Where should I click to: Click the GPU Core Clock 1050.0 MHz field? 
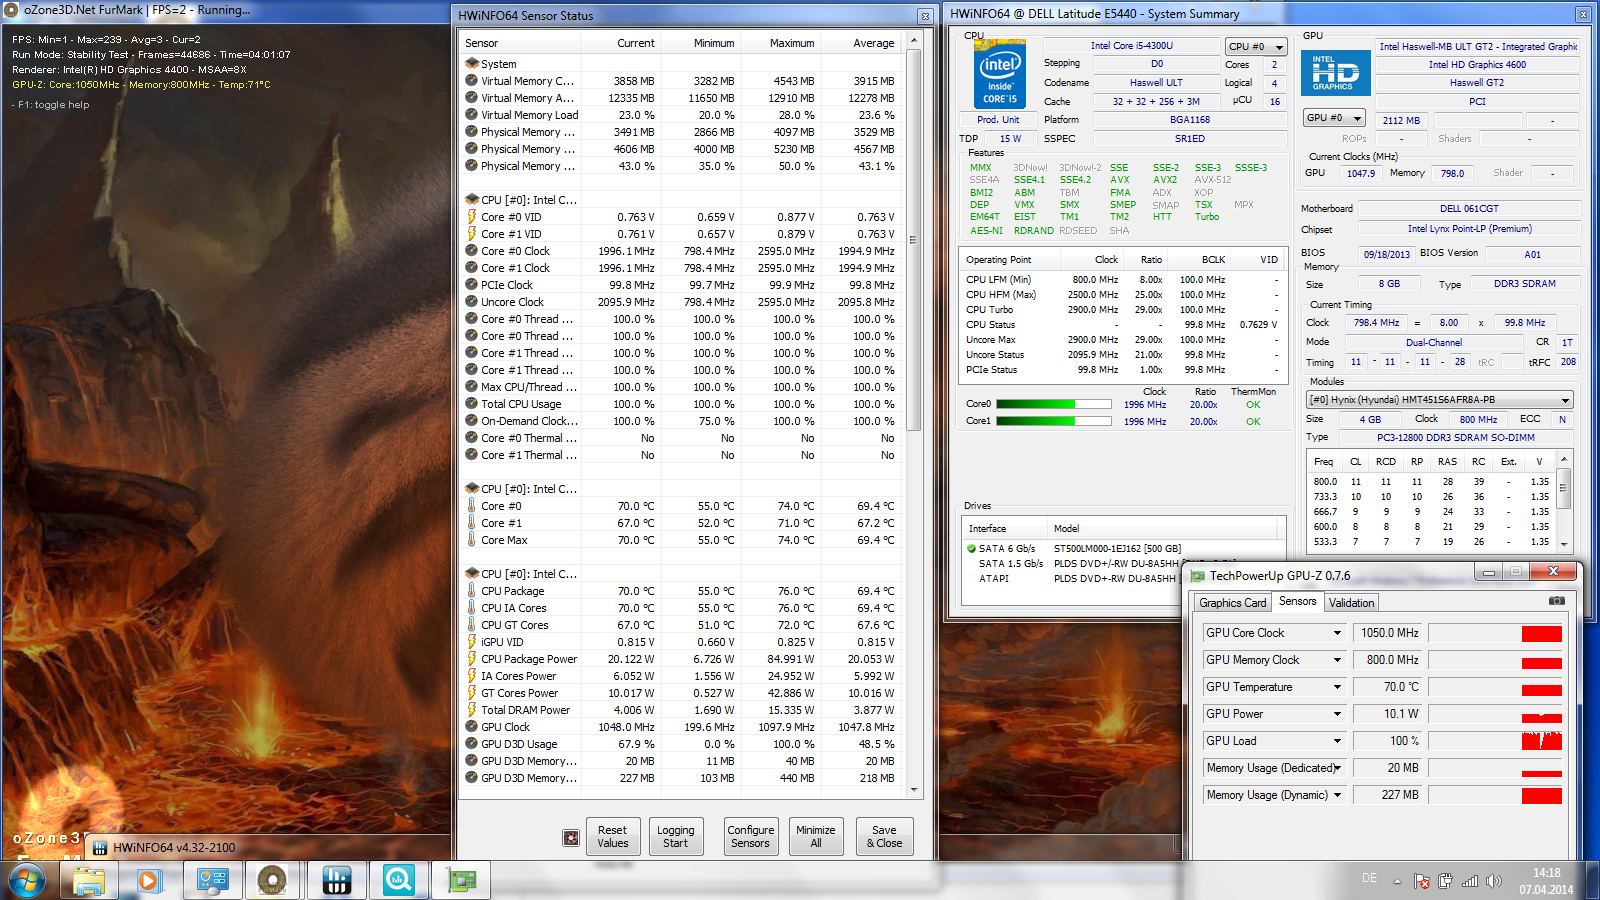pyautogui.click(x=1390, y=633)
